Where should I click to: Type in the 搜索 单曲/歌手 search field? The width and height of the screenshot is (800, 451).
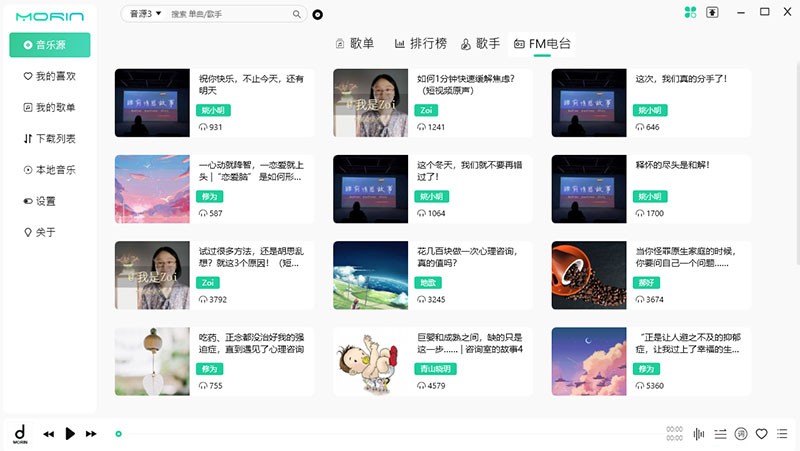[x=230, y=14]
